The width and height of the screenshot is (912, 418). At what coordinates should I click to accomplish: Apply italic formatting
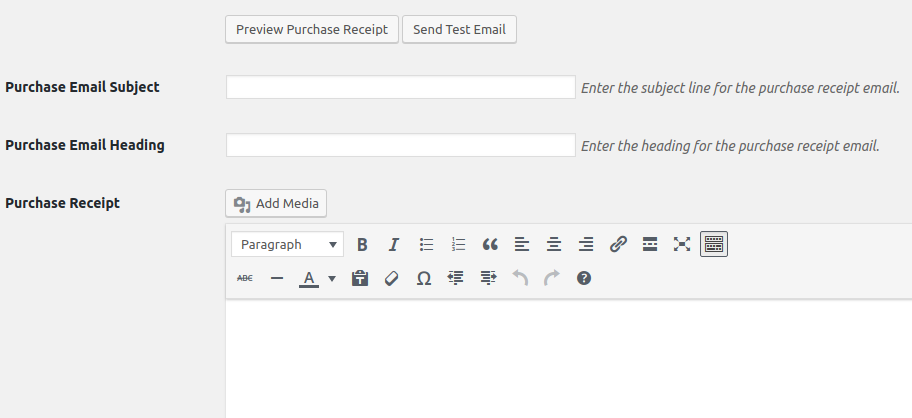pos(394,244)
